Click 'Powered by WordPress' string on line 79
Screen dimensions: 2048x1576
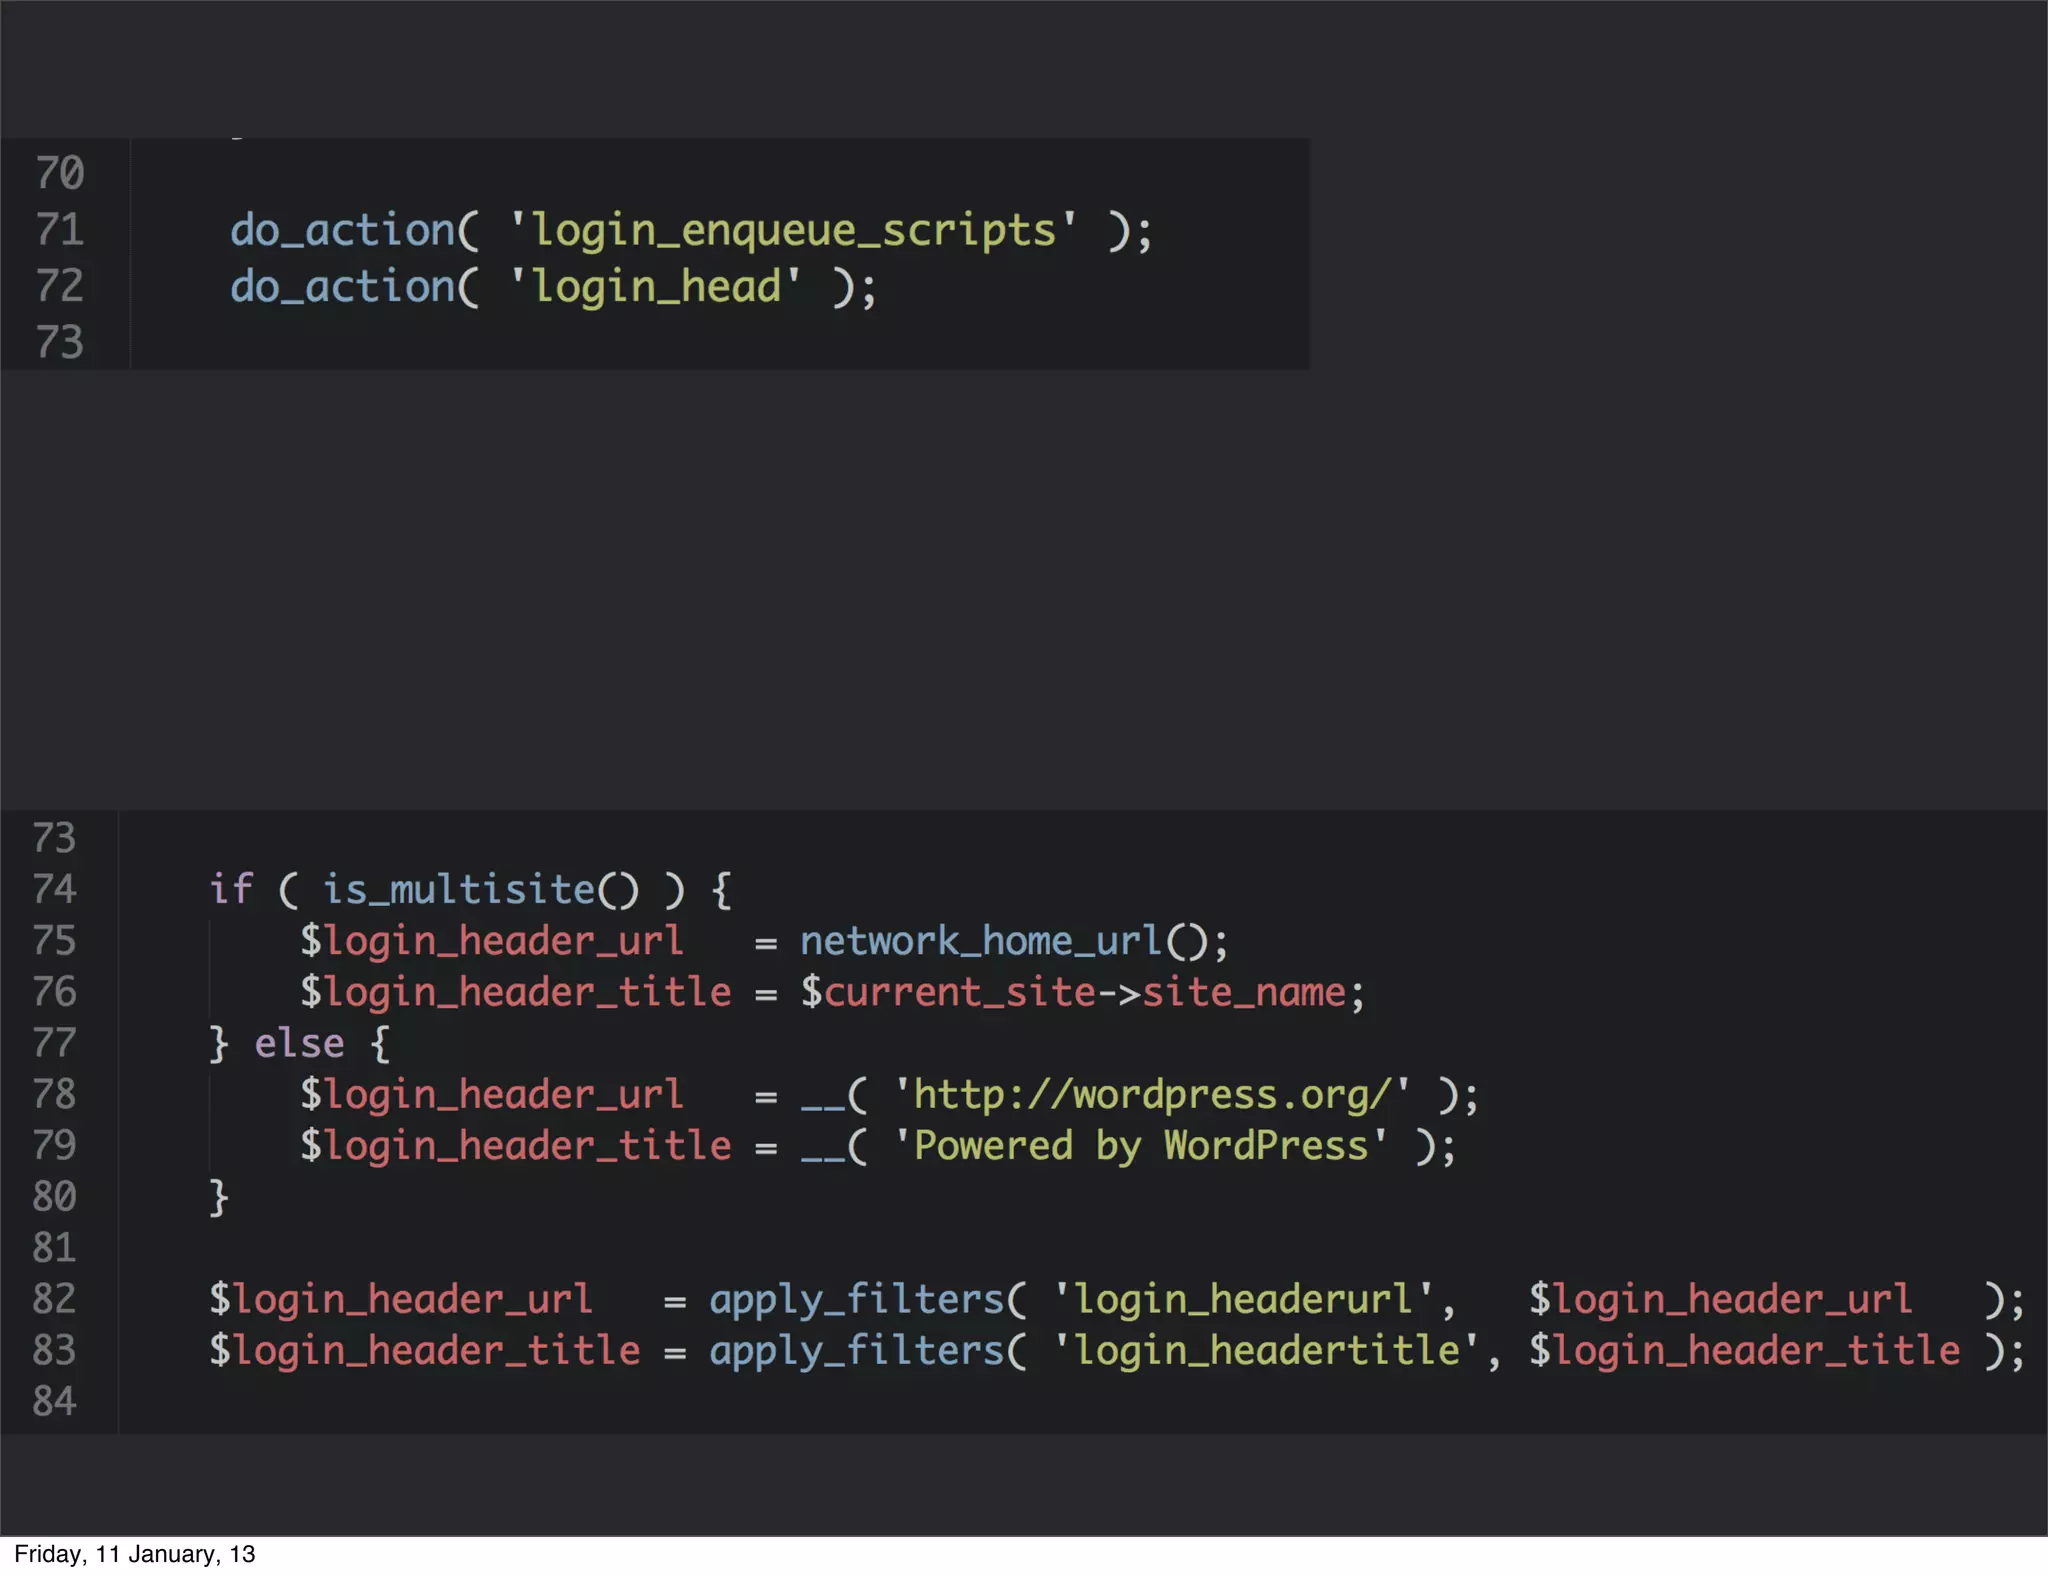1141,1146
